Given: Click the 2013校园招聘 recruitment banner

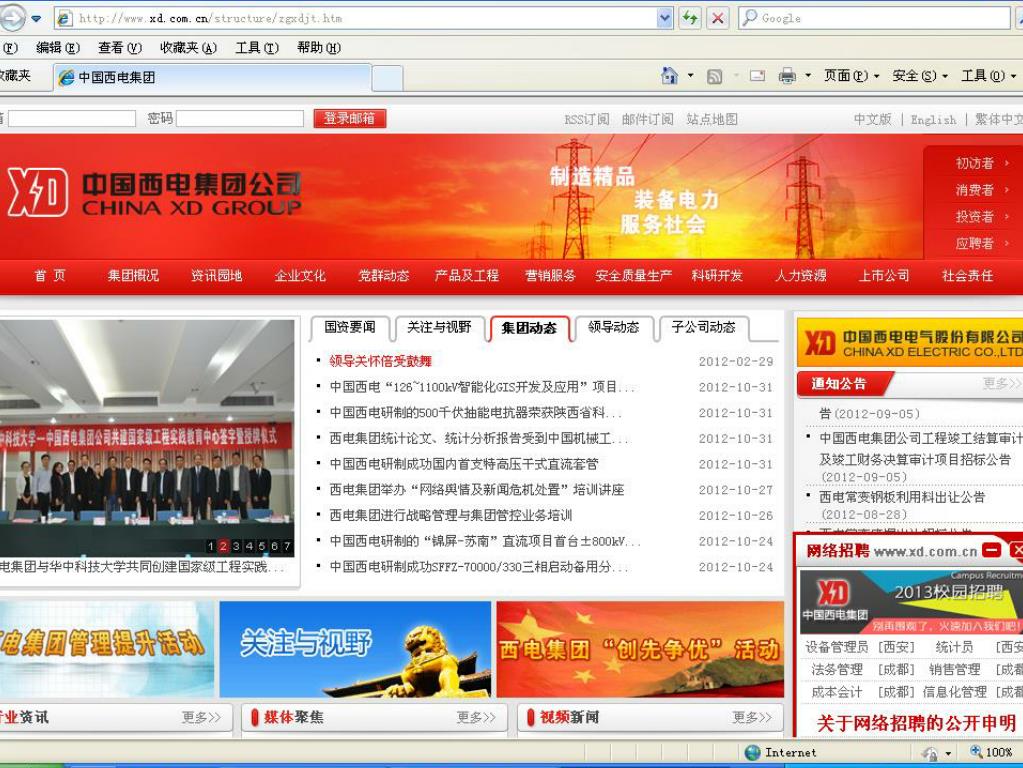Looking at the screenshot, I should 911,602.
